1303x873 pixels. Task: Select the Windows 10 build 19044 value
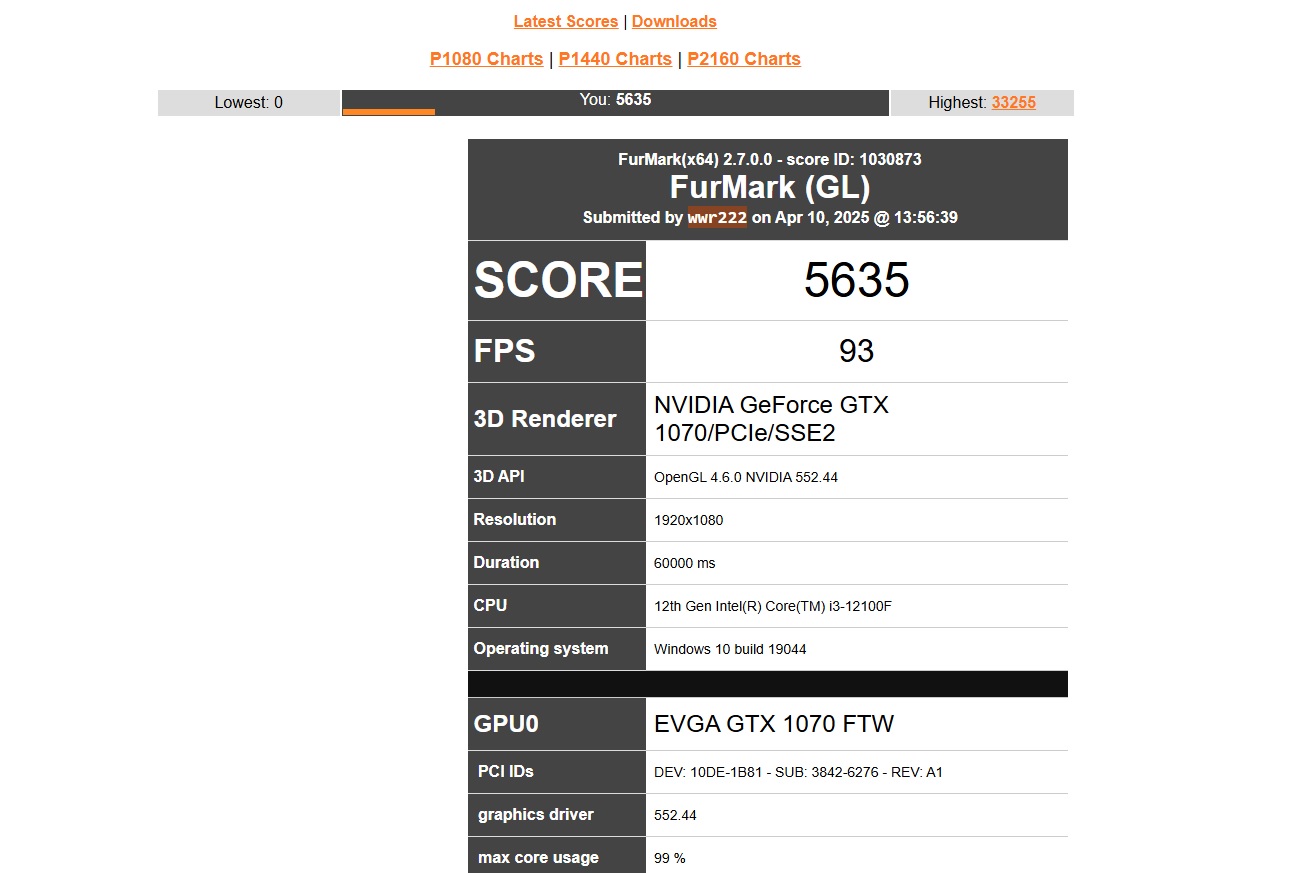730,649
